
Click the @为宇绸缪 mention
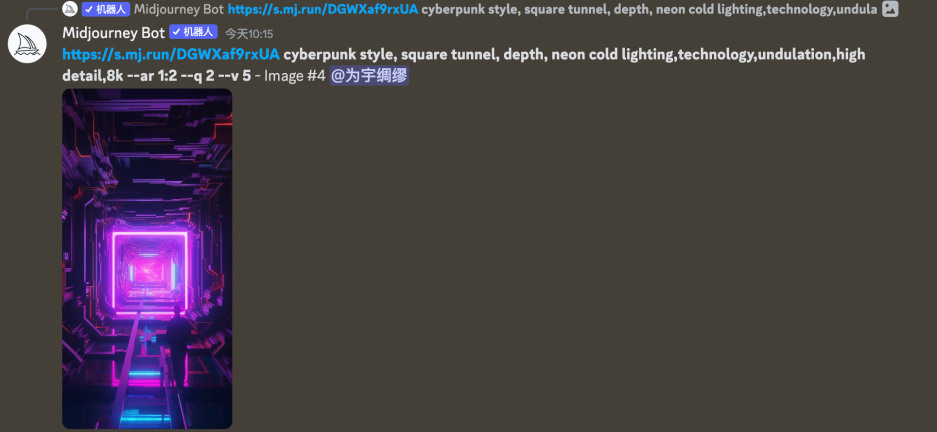click(369, 76)
